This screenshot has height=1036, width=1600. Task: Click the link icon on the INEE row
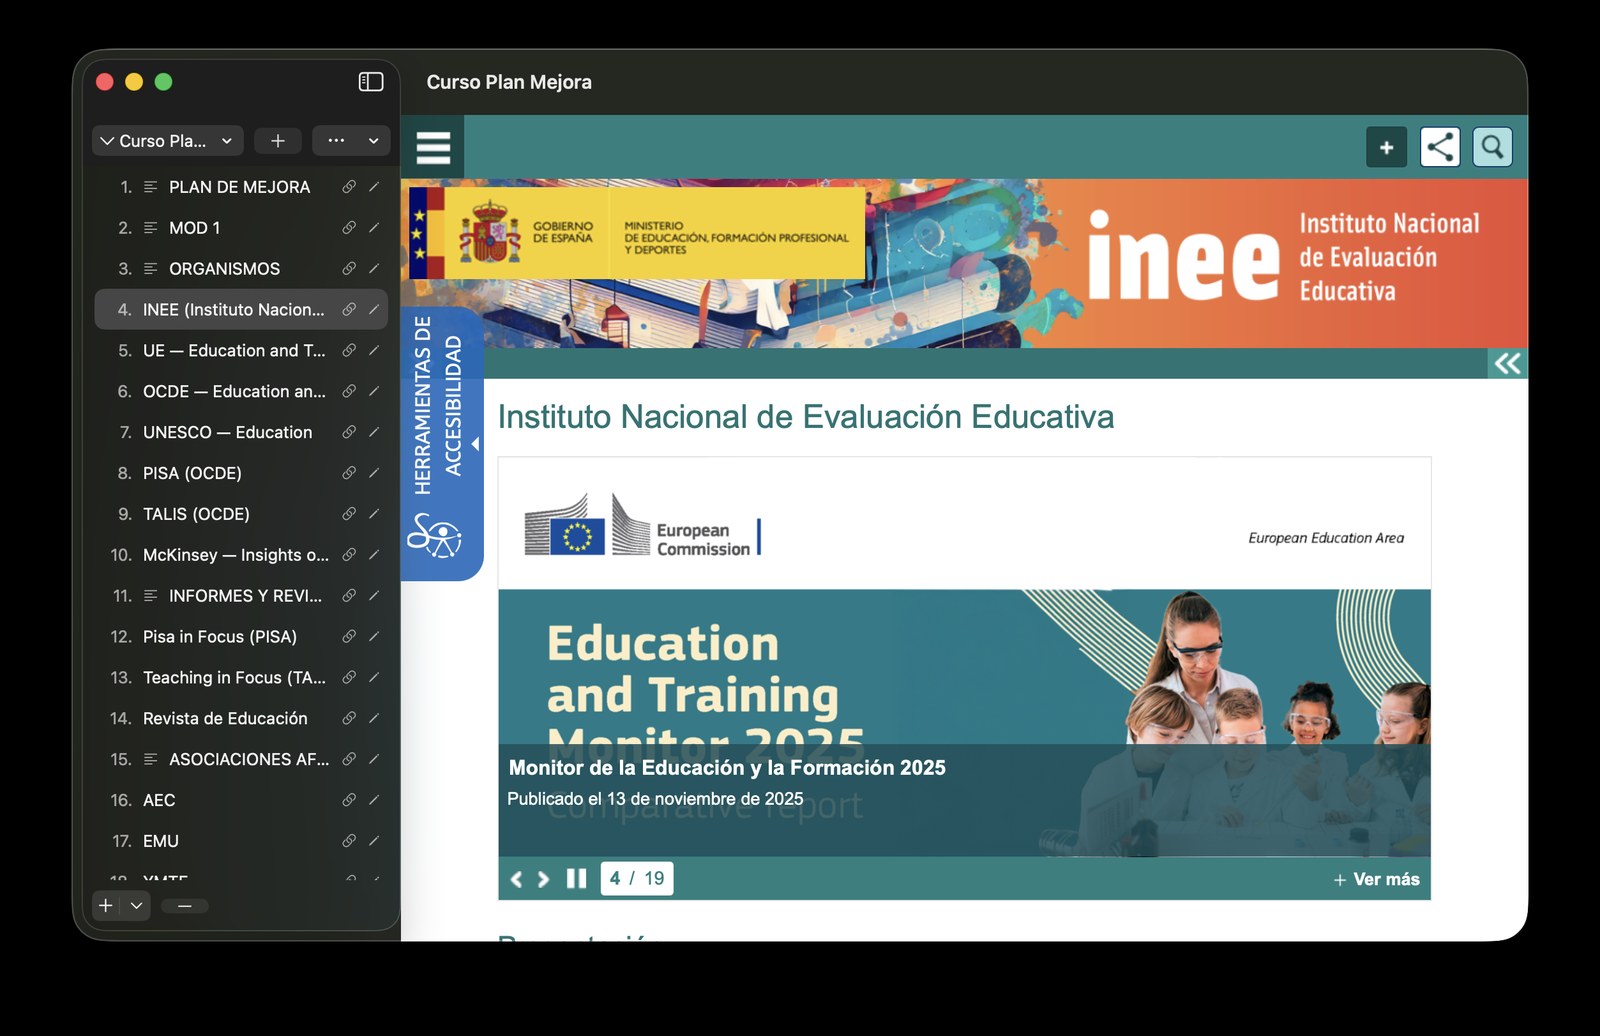349,310
